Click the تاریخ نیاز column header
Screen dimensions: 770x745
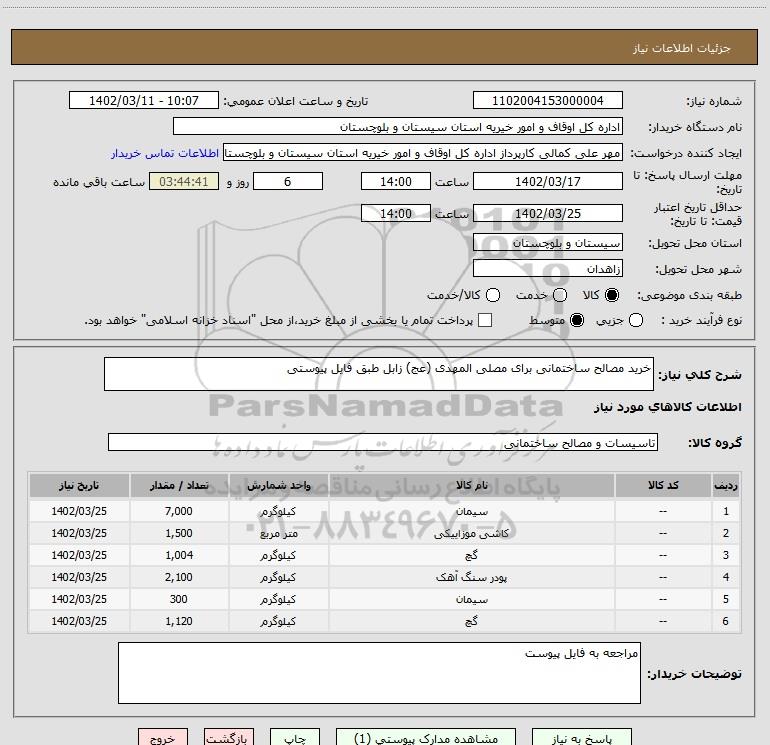(x=79, y=486)
